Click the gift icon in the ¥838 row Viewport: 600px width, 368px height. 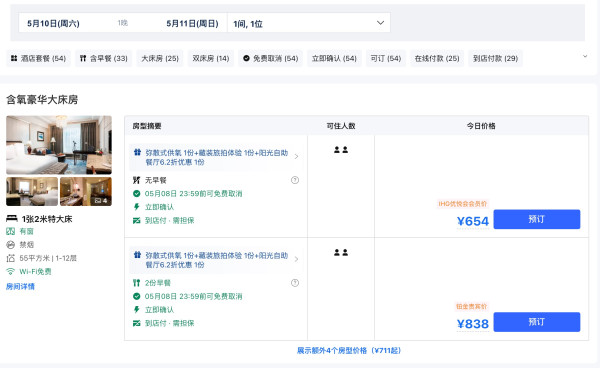pos(137,255)
